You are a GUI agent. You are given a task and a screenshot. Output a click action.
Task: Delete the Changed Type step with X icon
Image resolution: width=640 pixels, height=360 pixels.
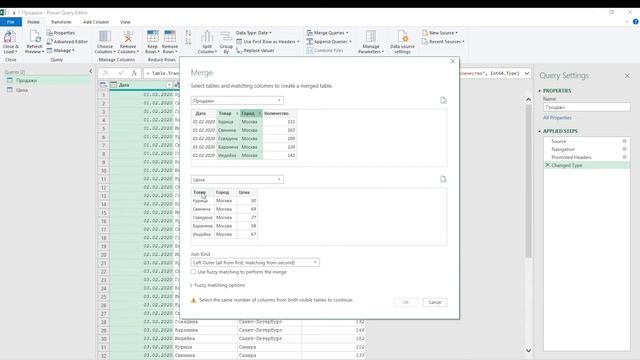pyautogui.click(x=548, y=165)
